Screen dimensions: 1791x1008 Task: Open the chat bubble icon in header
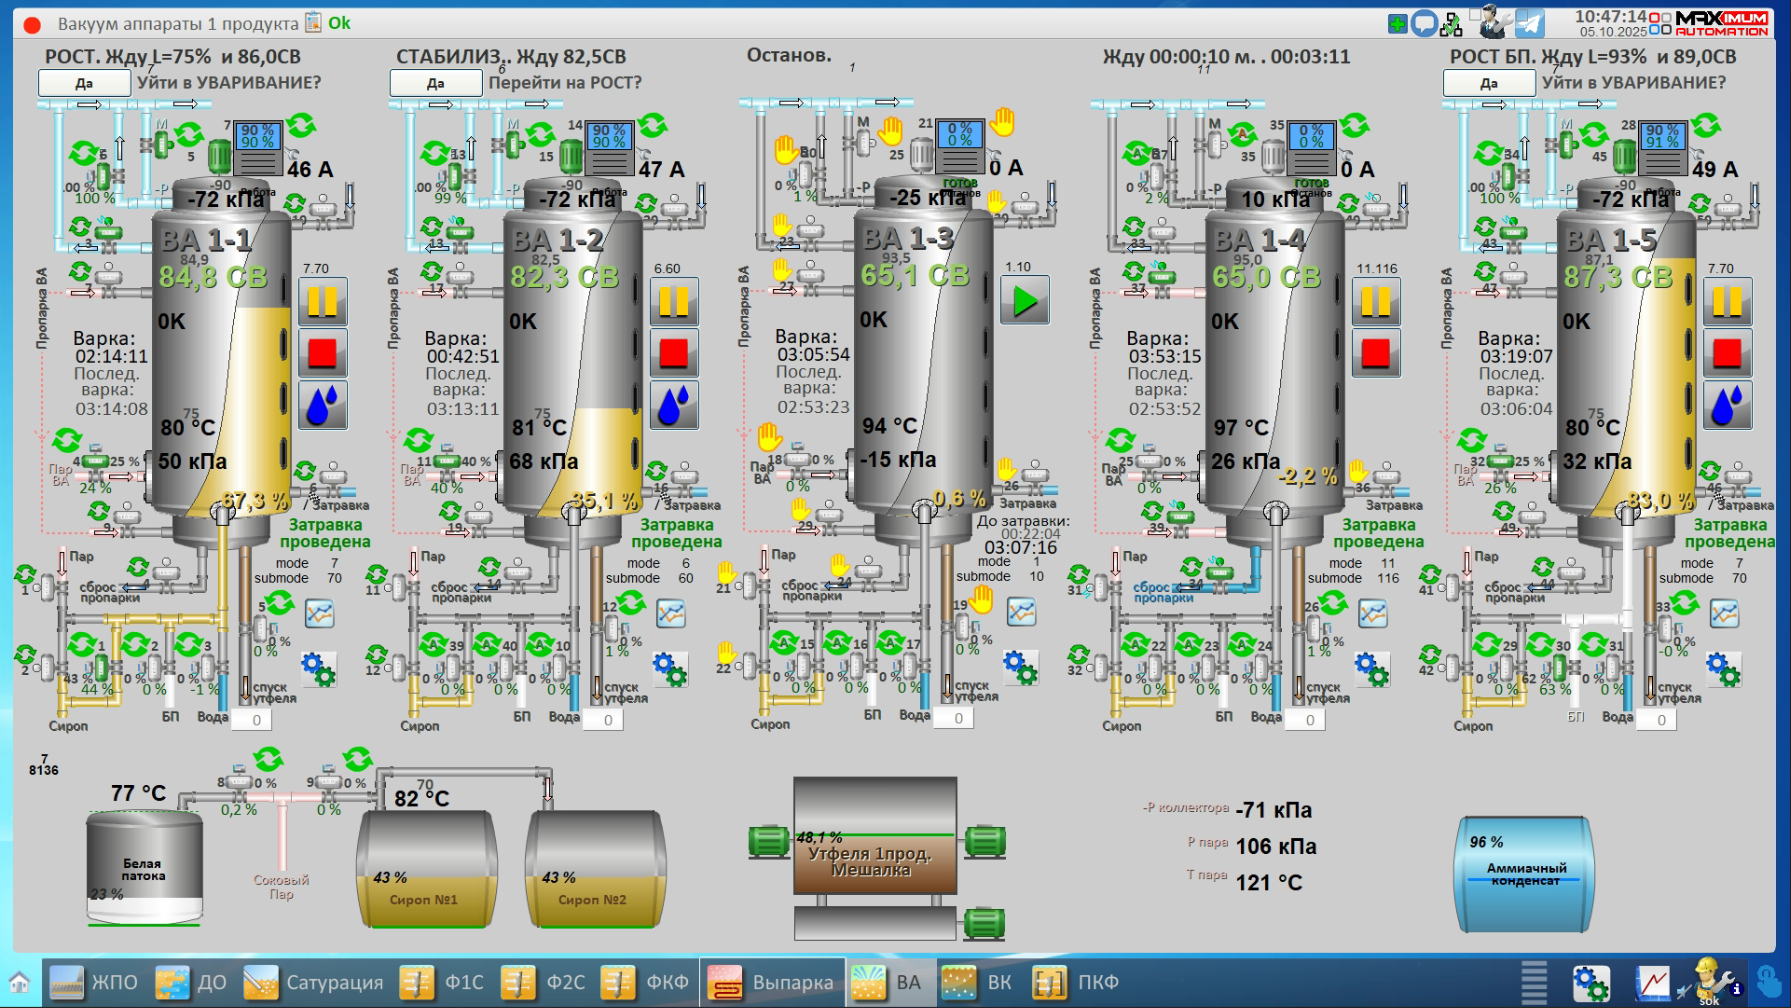(x=1425, y=23)
